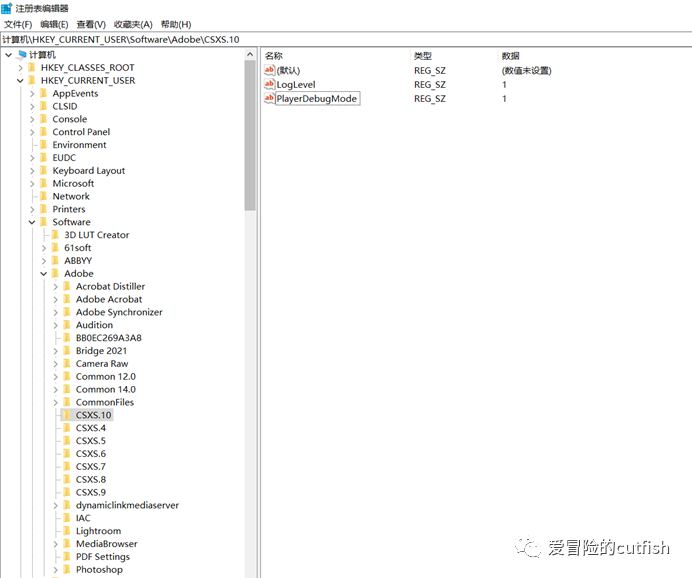
Task: Click the folder icon next to Printers
Action: click(44, 209)
